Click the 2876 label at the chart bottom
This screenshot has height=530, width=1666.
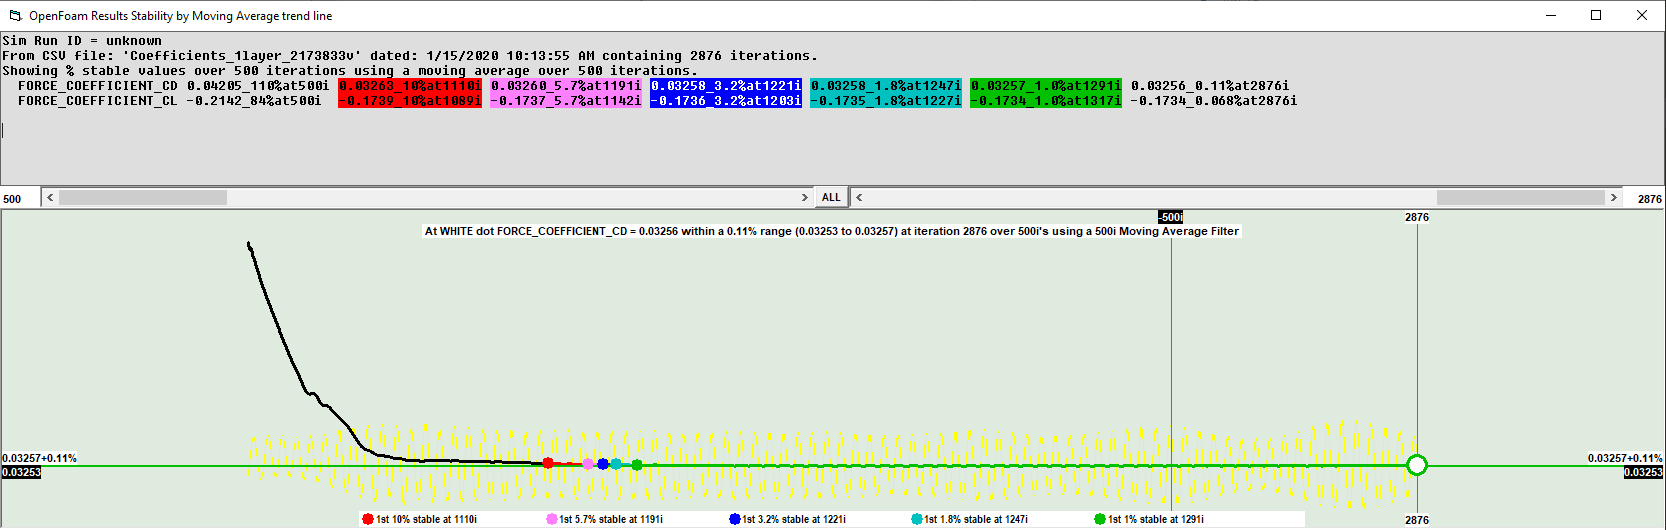(1417, 520)
